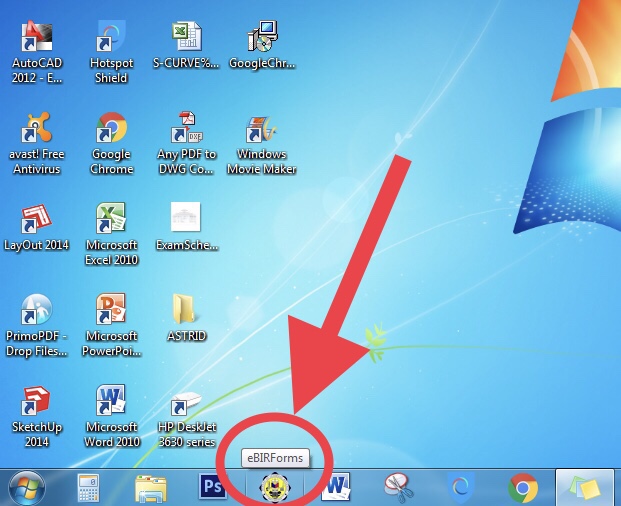
Task: Open Calculator from the taskbar
Action: point(88,487)
